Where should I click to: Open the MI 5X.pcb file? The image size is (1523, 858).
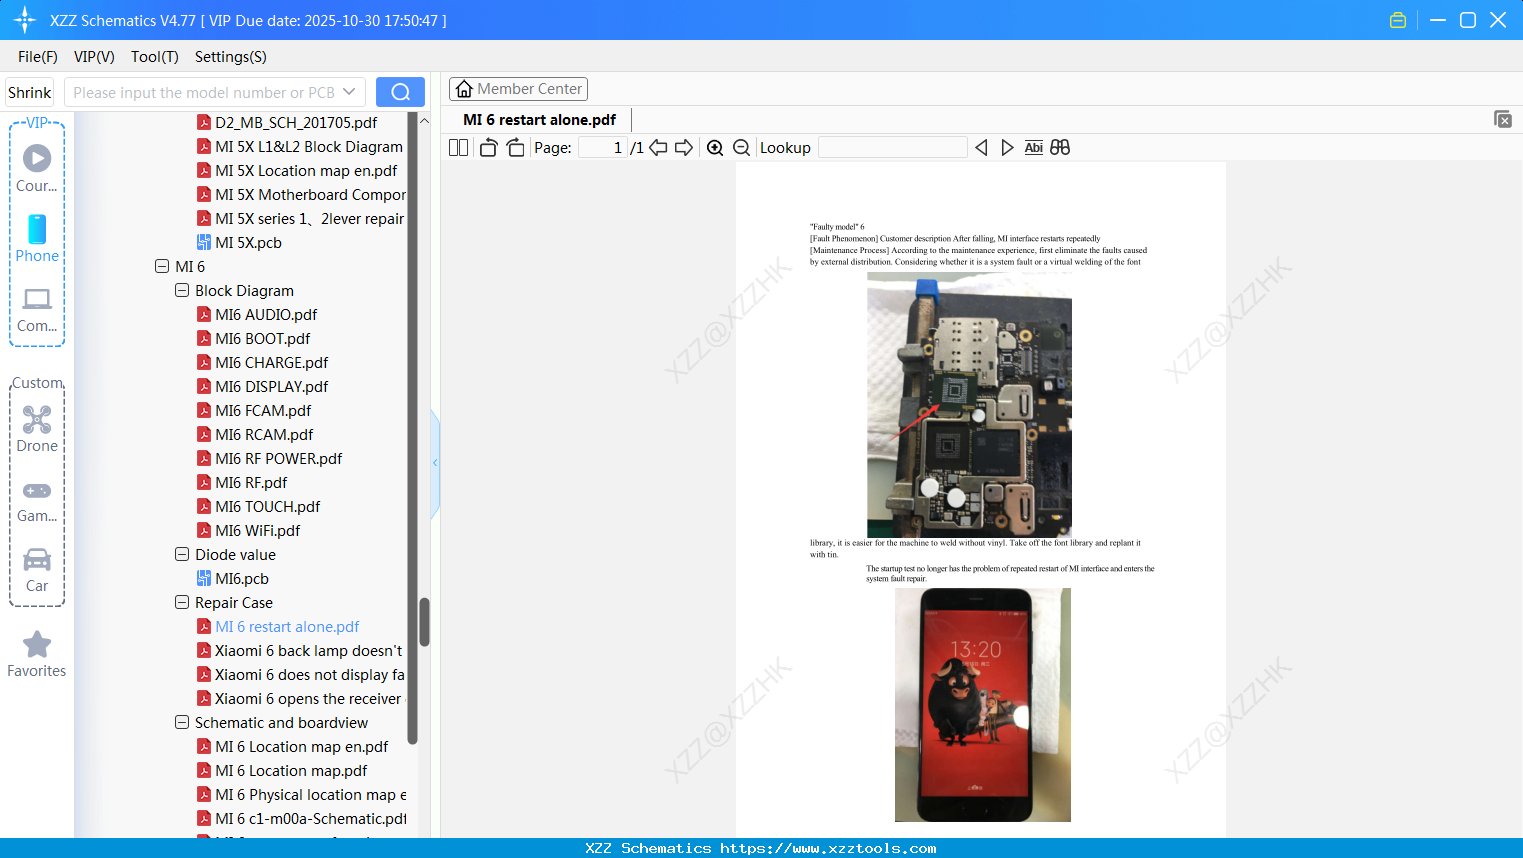coord(248,242)
